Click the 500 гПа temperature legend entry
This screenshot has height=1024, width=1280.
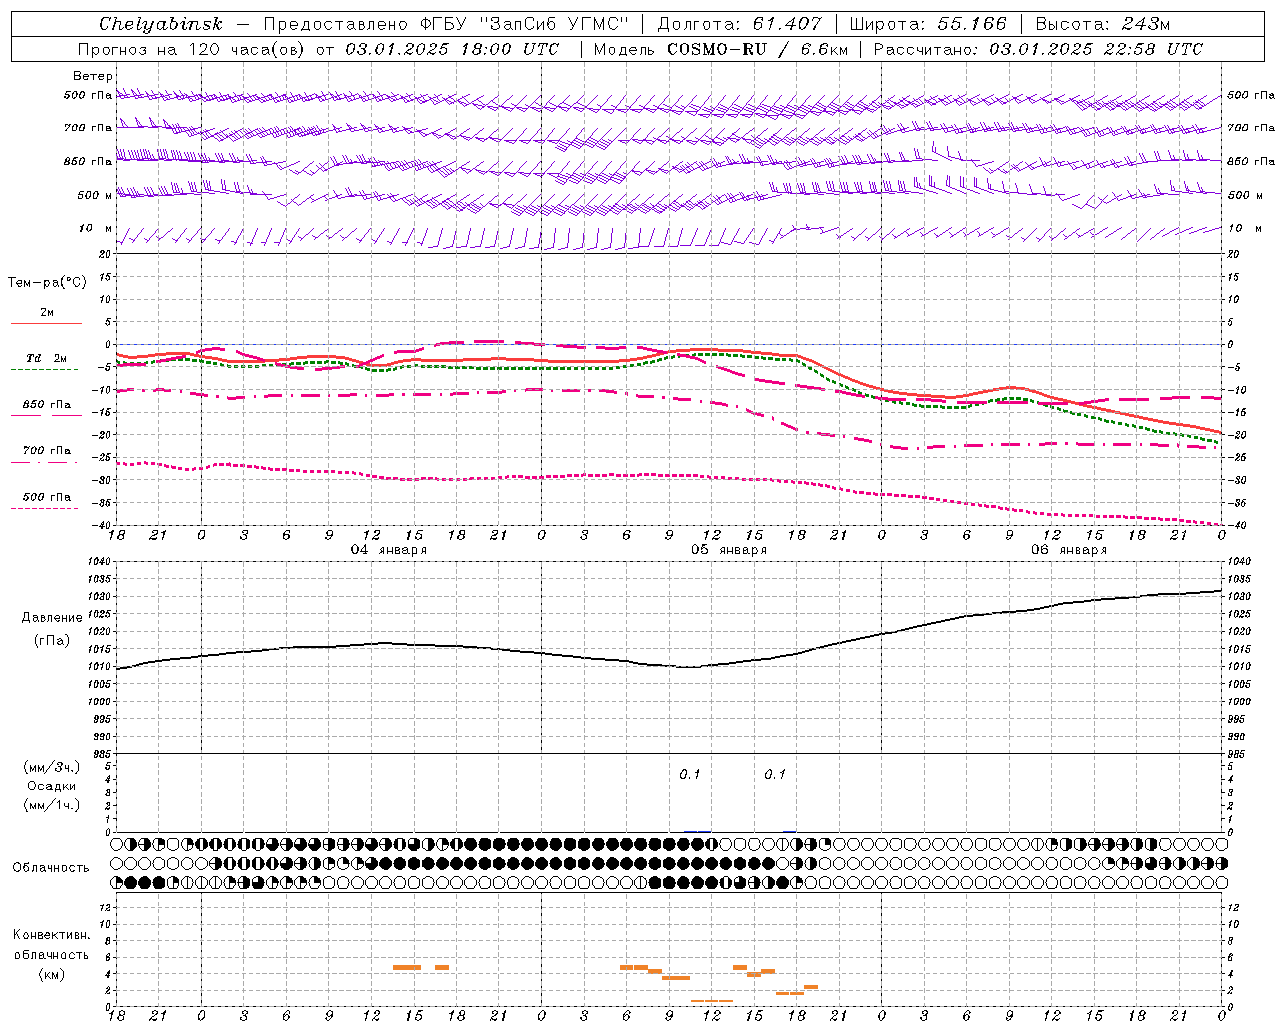[46, 500]
